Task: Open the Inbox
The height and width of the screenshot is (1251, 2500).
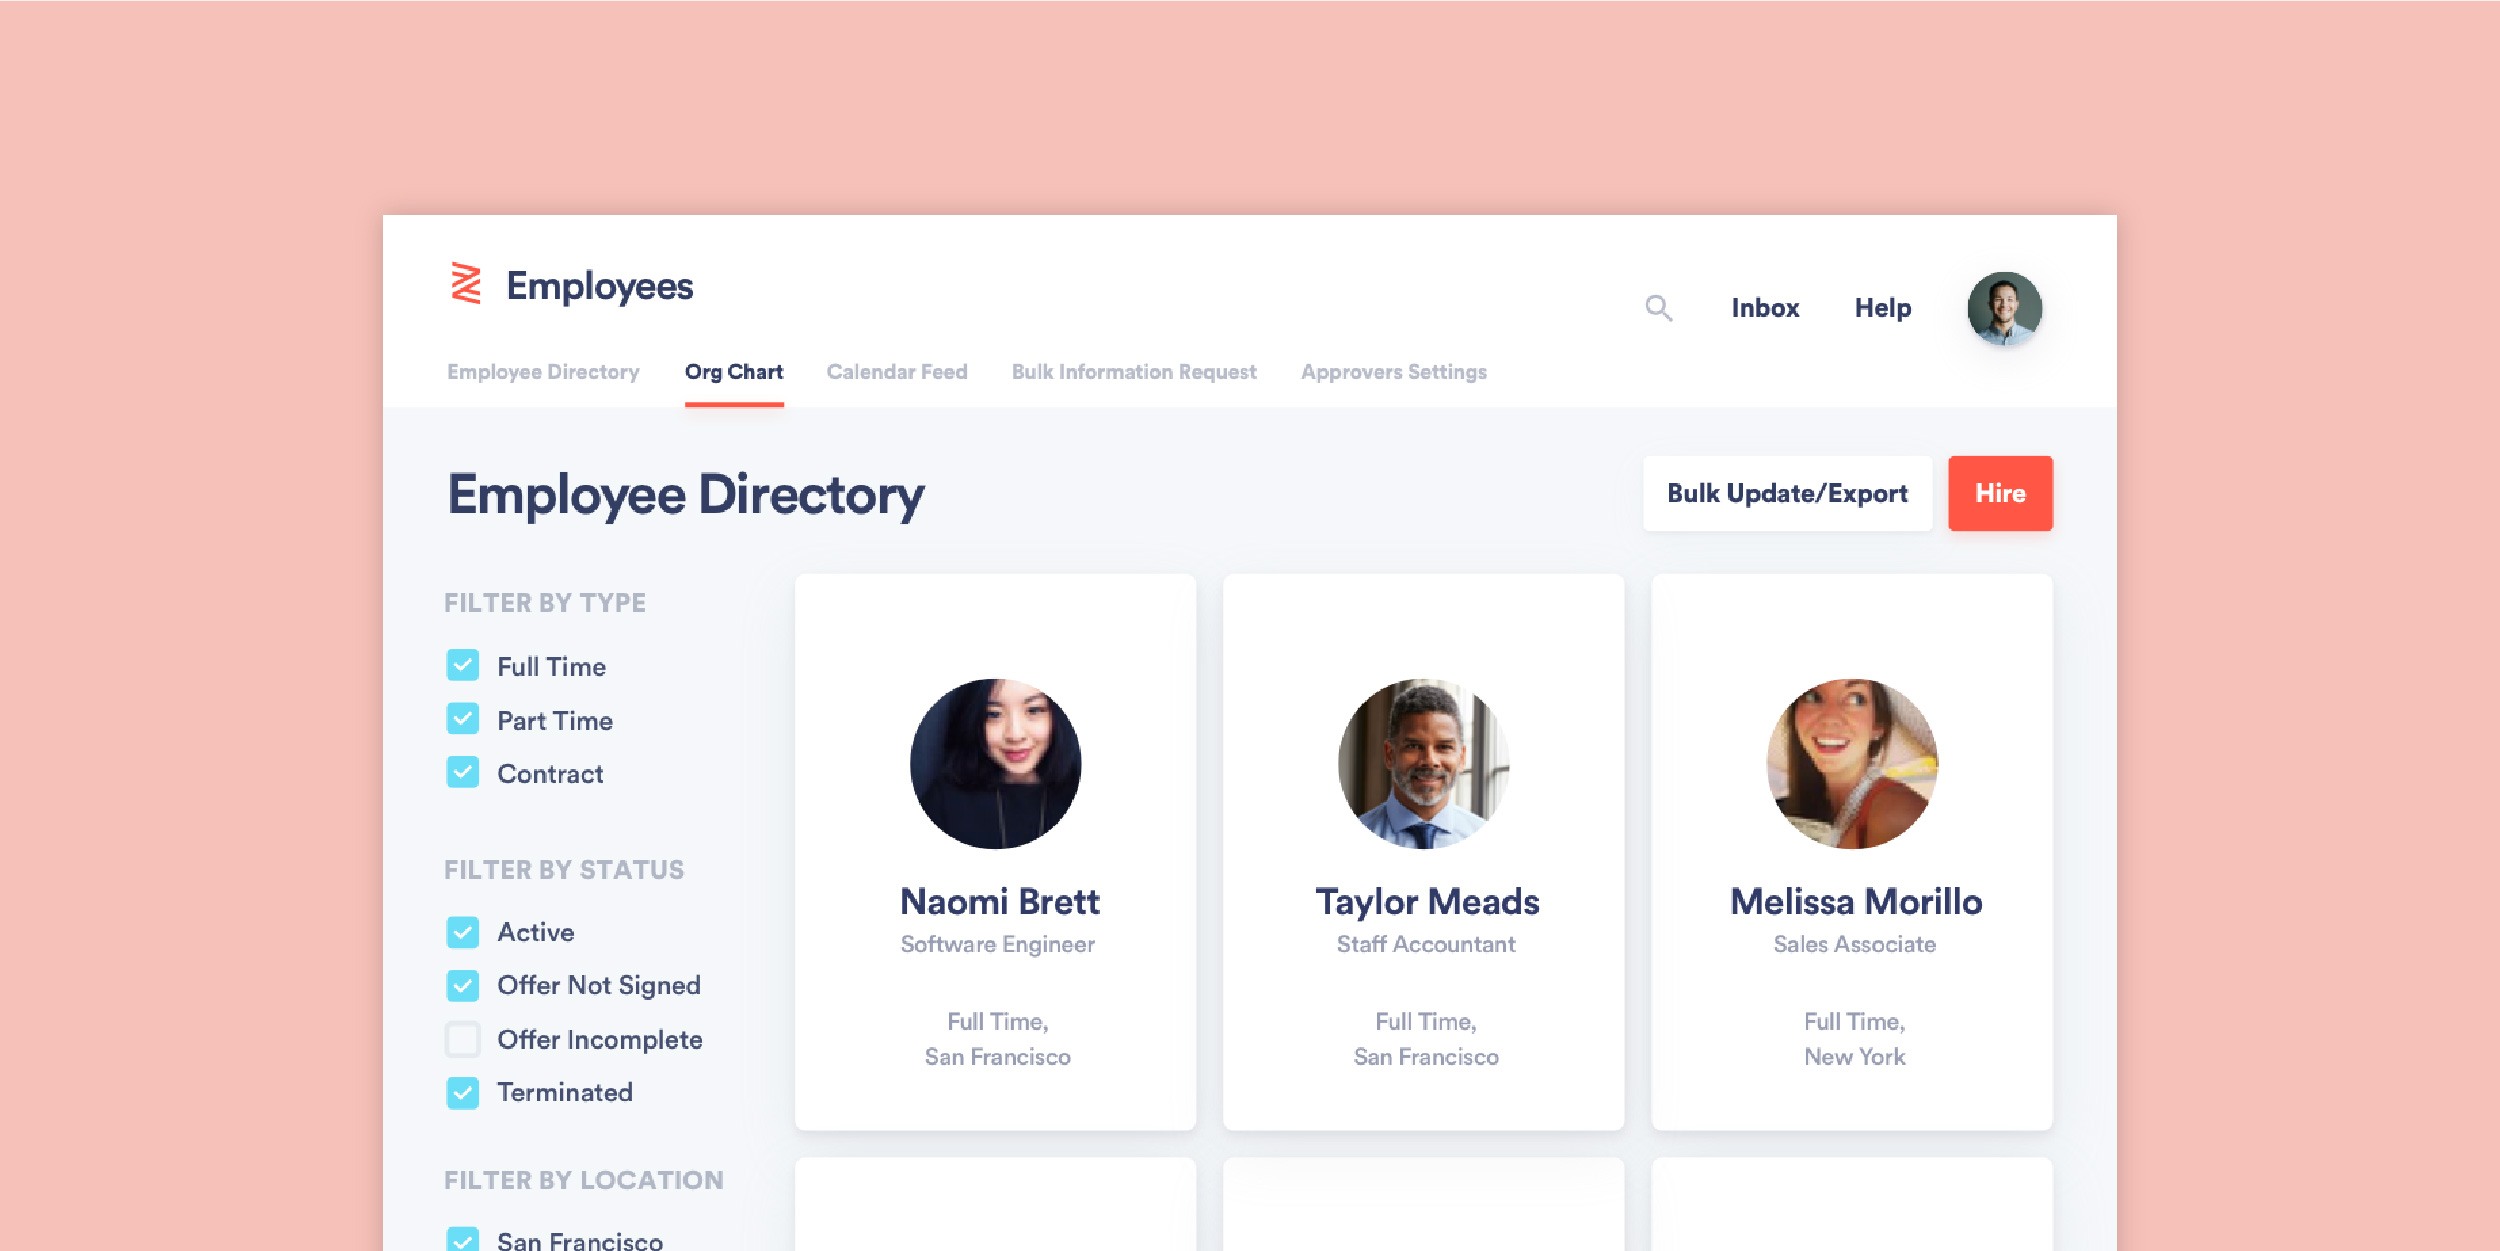Action: (x=1765, y=308)
